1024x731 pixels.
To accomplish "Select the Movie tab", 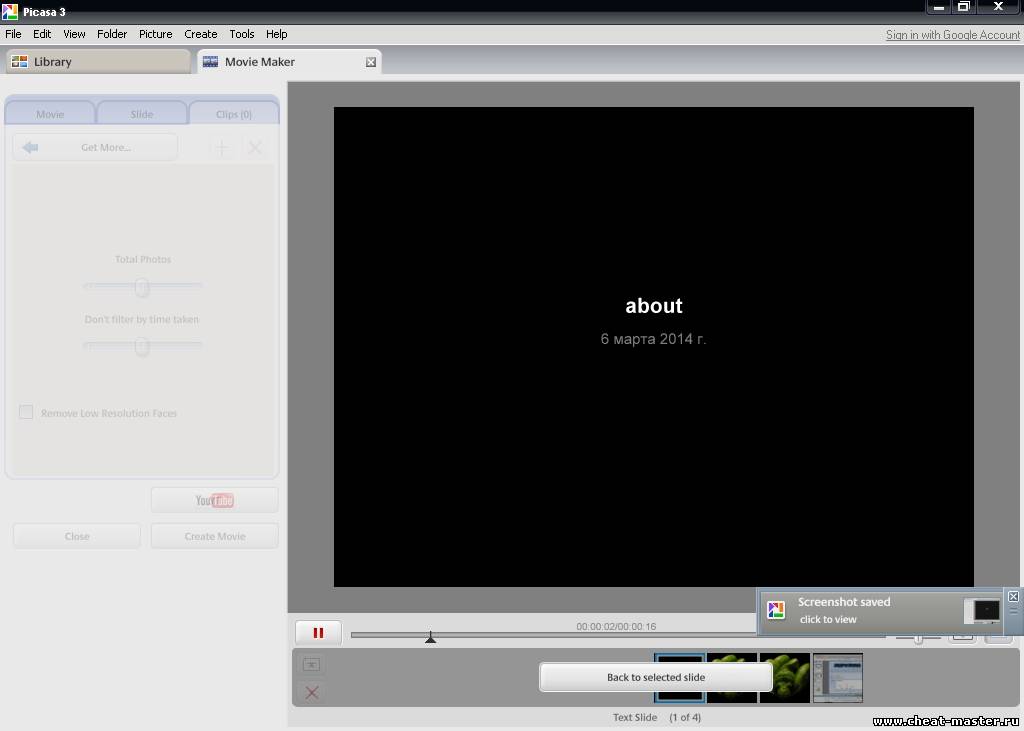I will point(50,114).
